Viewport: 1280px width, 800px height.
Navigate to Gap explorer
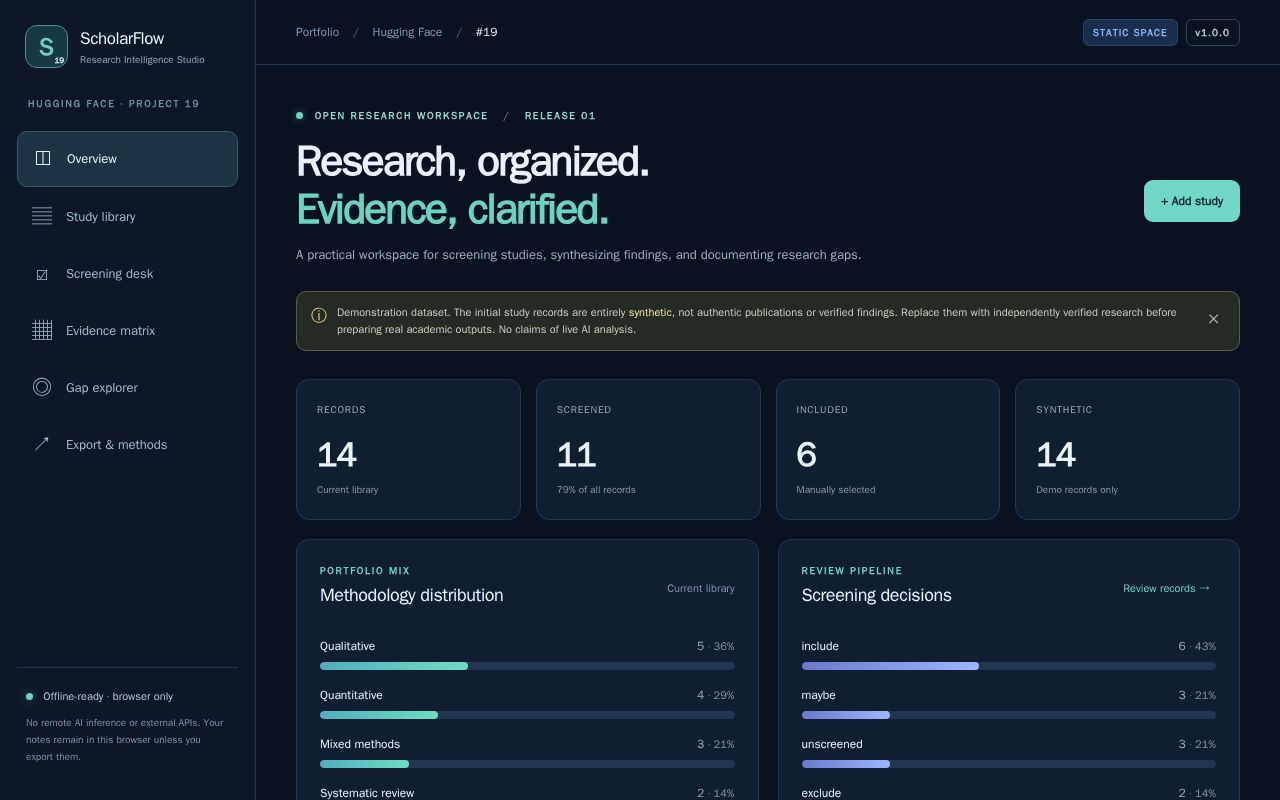(x=127, y=387)
